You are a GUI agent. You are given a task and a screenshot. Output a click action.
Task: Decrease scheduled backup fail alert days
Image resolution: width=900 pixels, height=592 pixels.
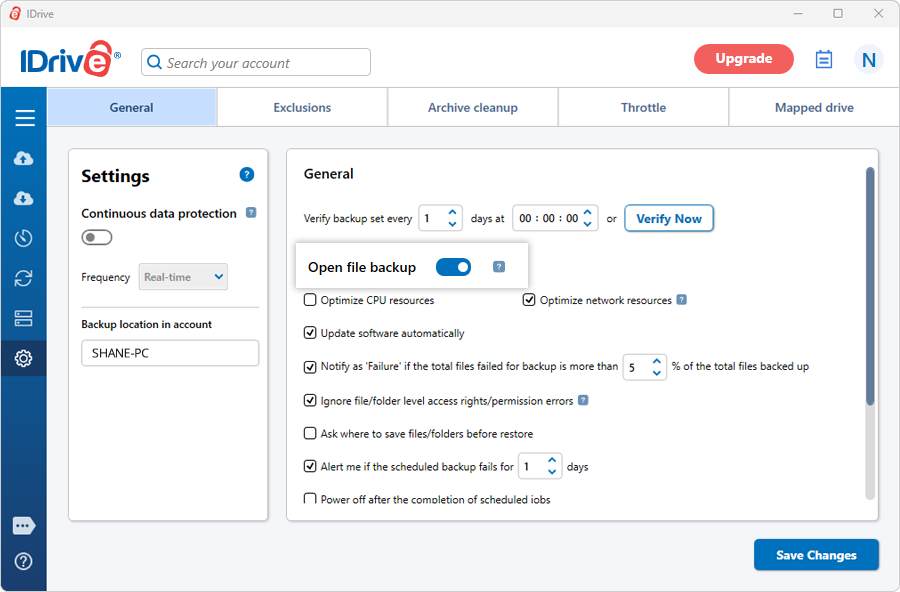[552, 472]
